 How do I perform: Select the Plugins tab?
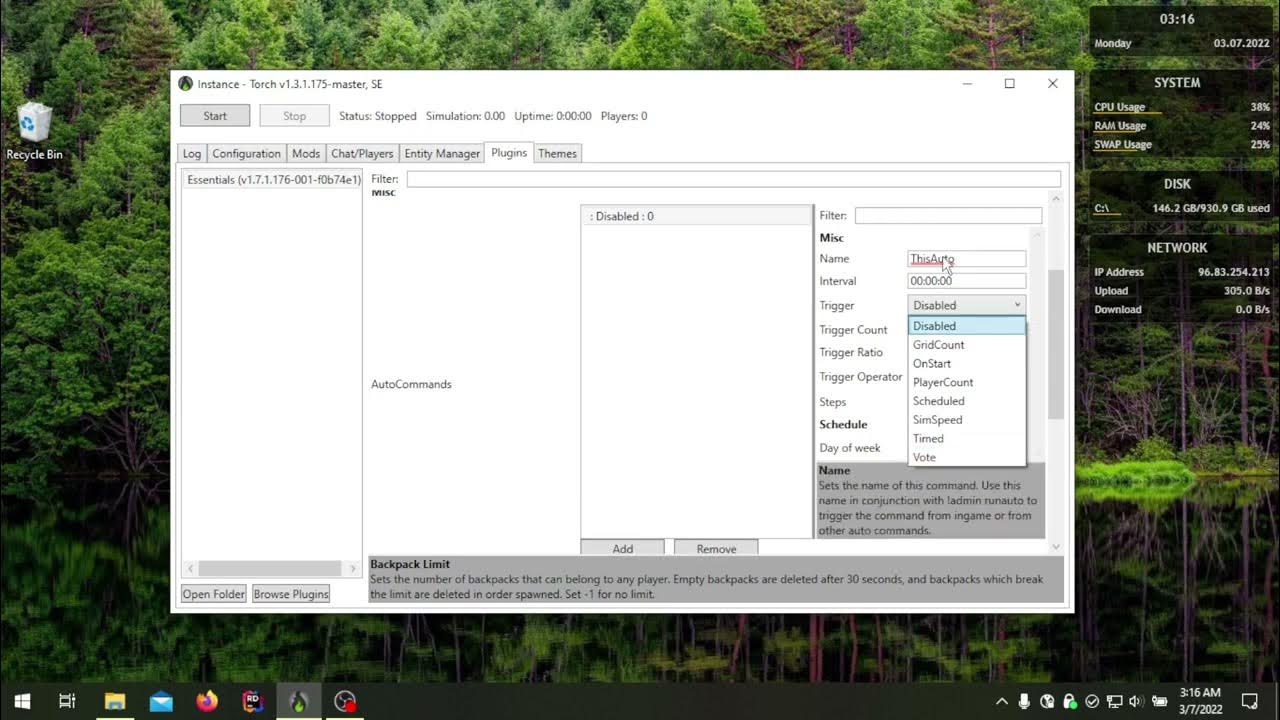pos(509,153)
